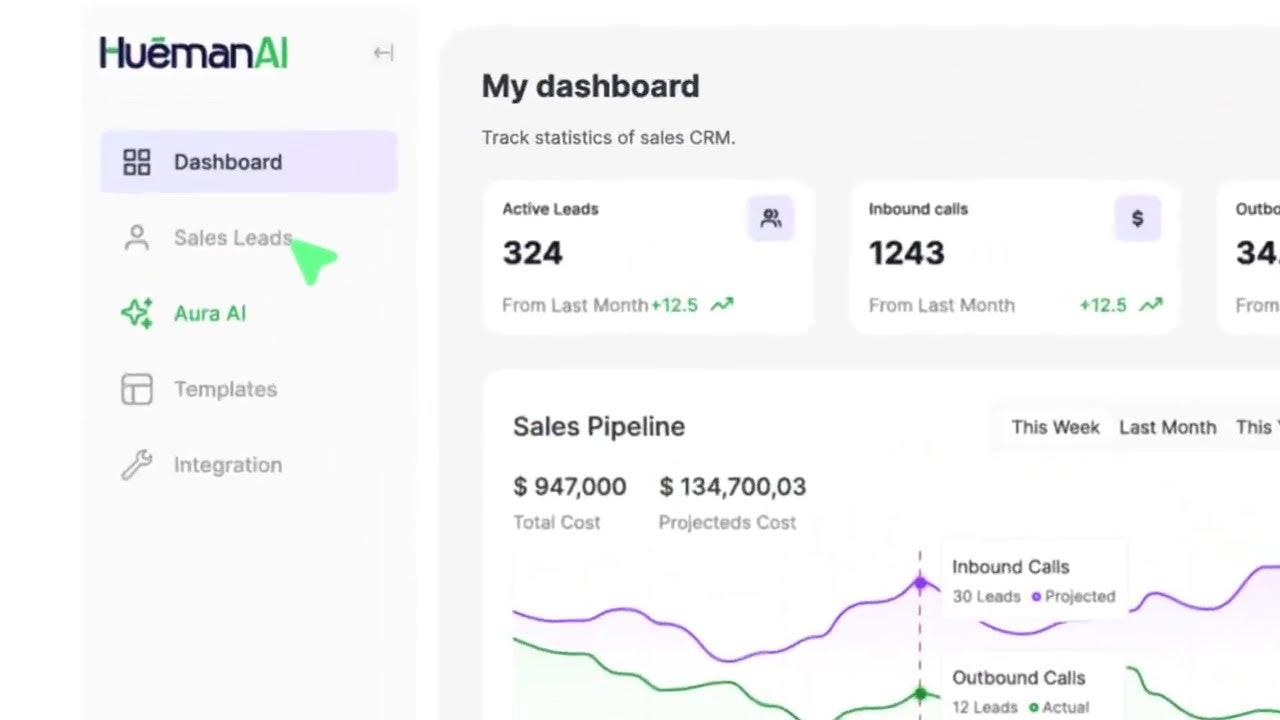This screenshot has height=720, width=1280.
Task: Navigate to the Integration page
Action: click(228, 465)
